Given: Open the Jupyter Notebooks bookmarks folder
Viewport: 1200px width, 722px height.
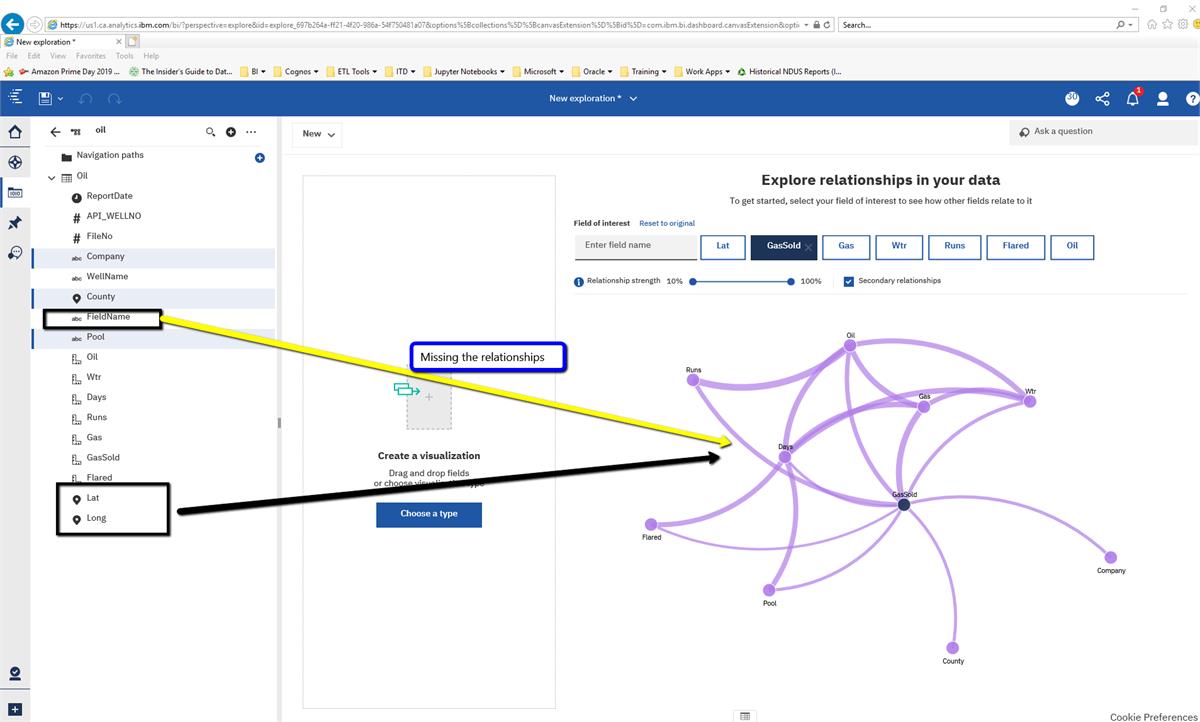Looking at the screenshot, I should click(464, 72).
